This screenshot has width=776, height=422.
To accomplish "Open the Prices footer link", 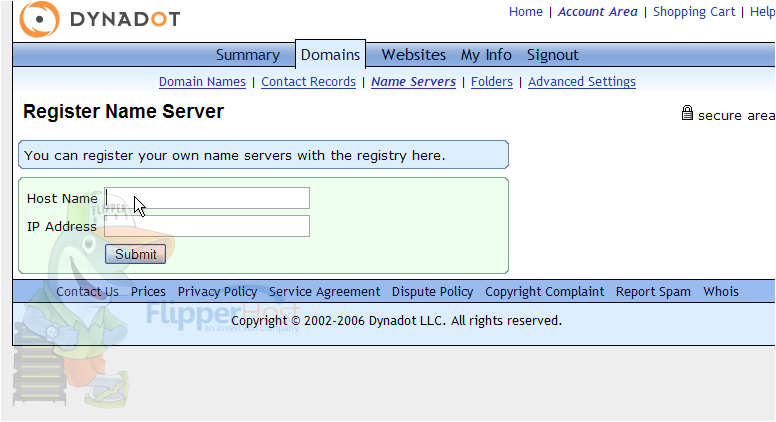I will coord(148,292).
